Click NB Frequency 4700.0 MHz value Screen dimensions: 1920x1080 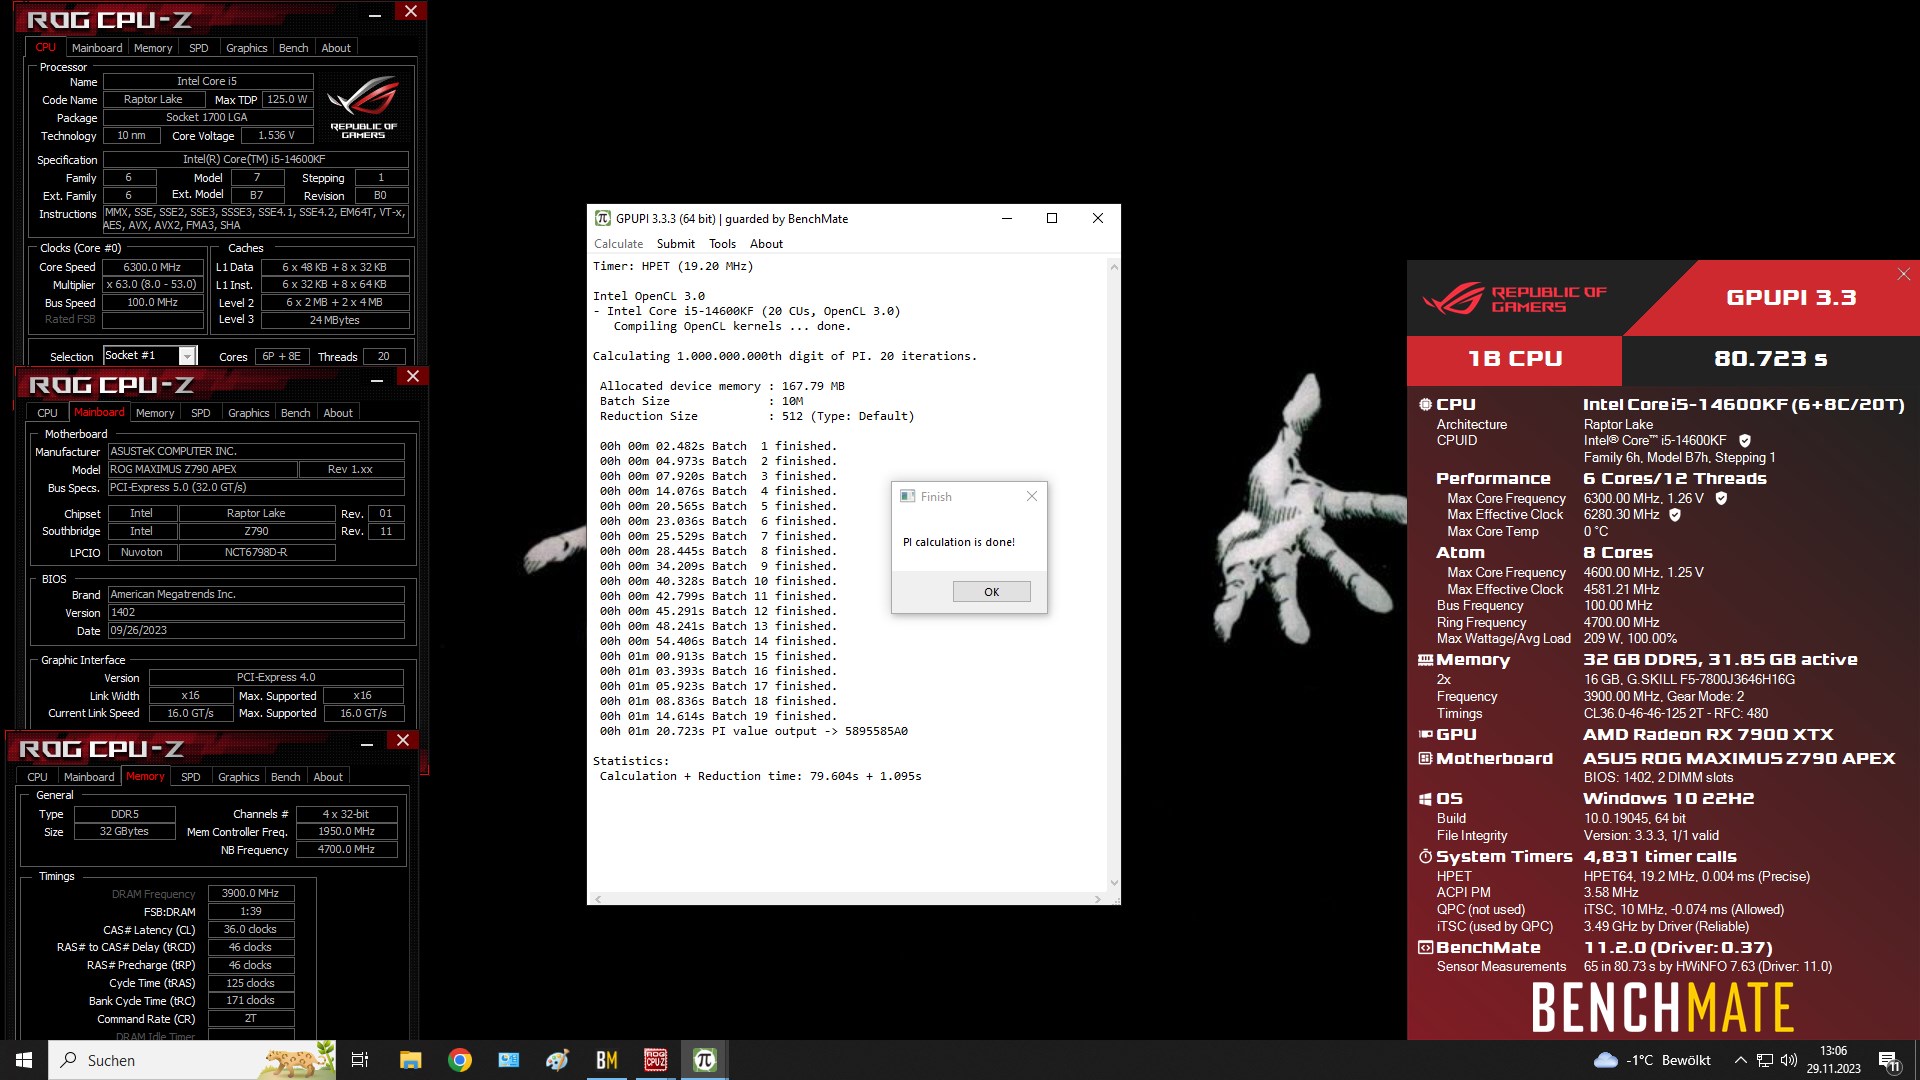coord(346,850)
